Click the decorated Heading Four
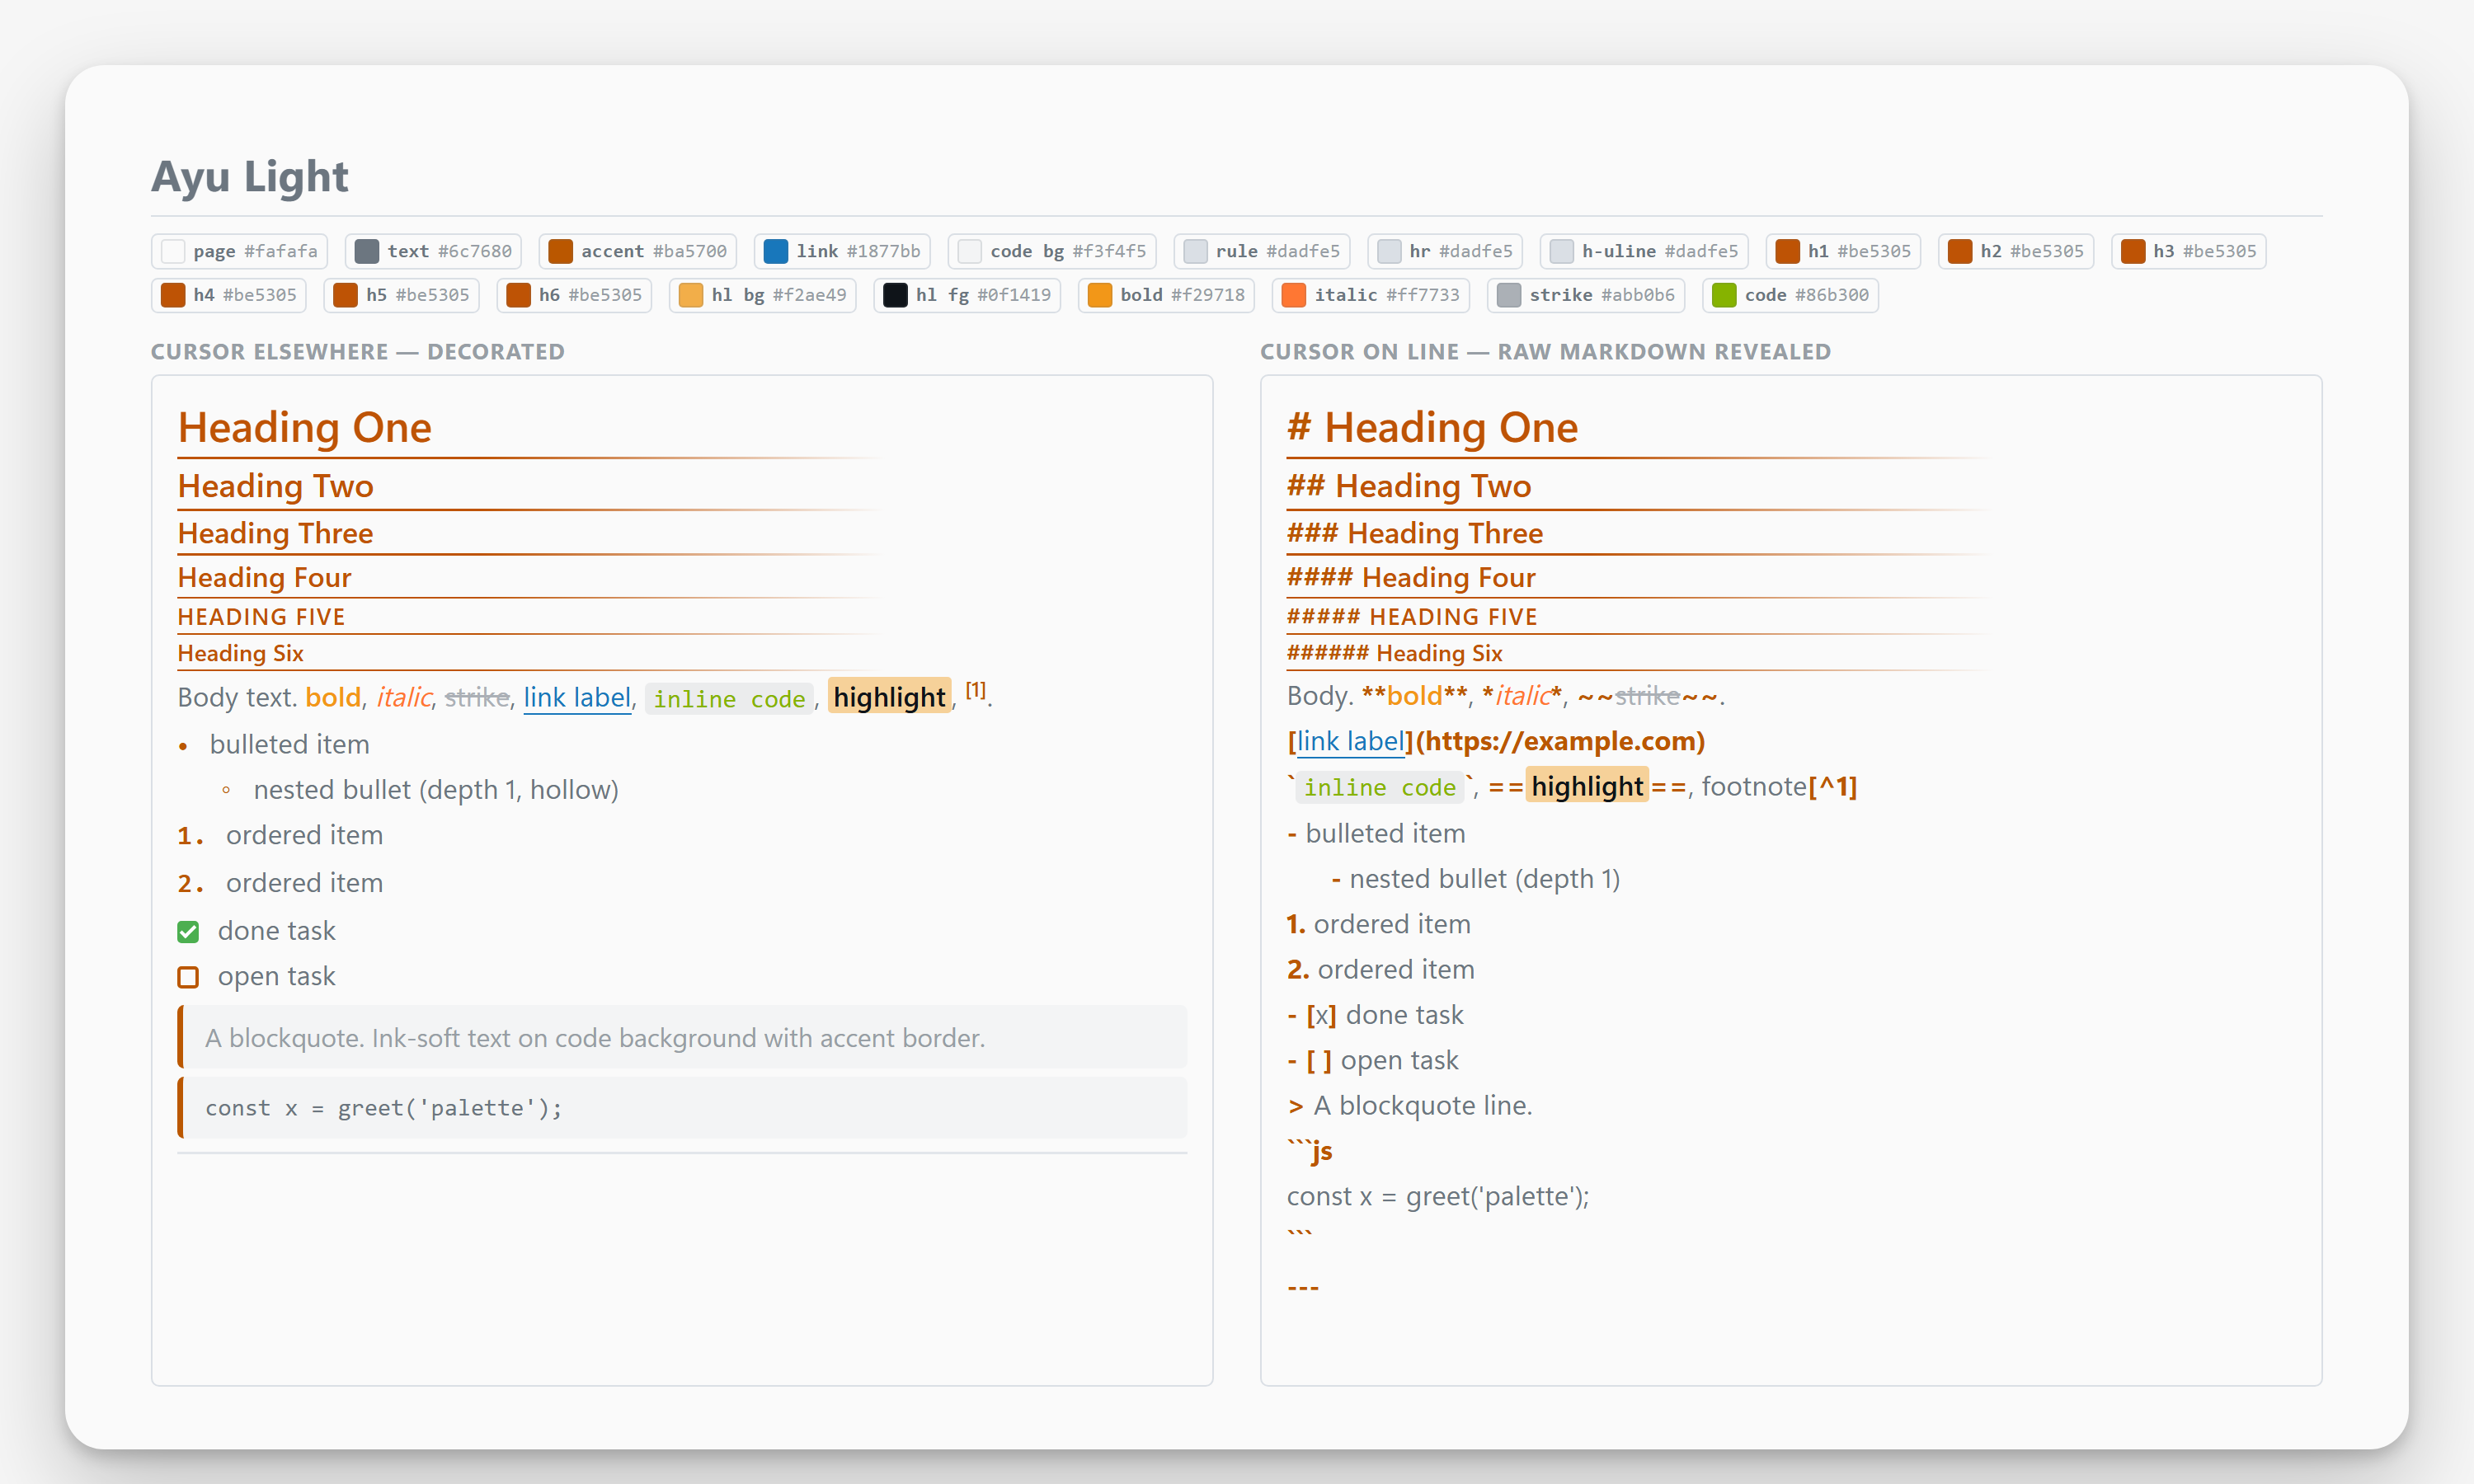Viewport: 2474px width, 1484px height. [264, 577]
